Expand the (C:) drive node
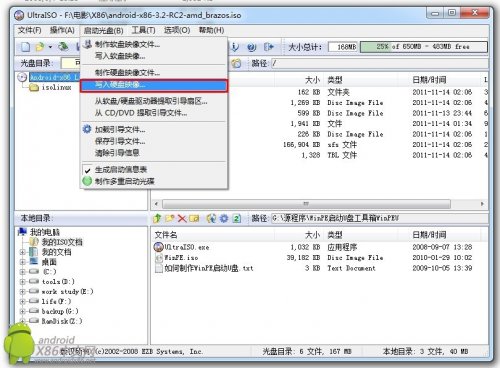Screen dimensions: 500x368 coord(22,272)
